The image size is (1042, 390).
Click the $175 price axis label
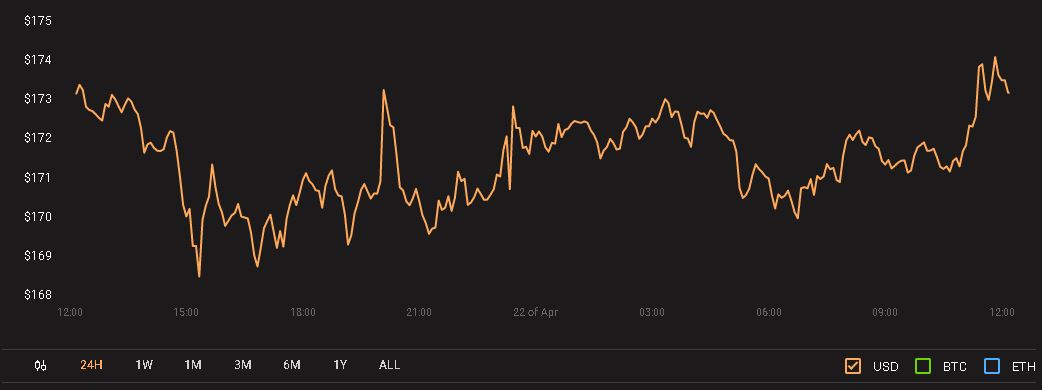[x=38, y=21]
